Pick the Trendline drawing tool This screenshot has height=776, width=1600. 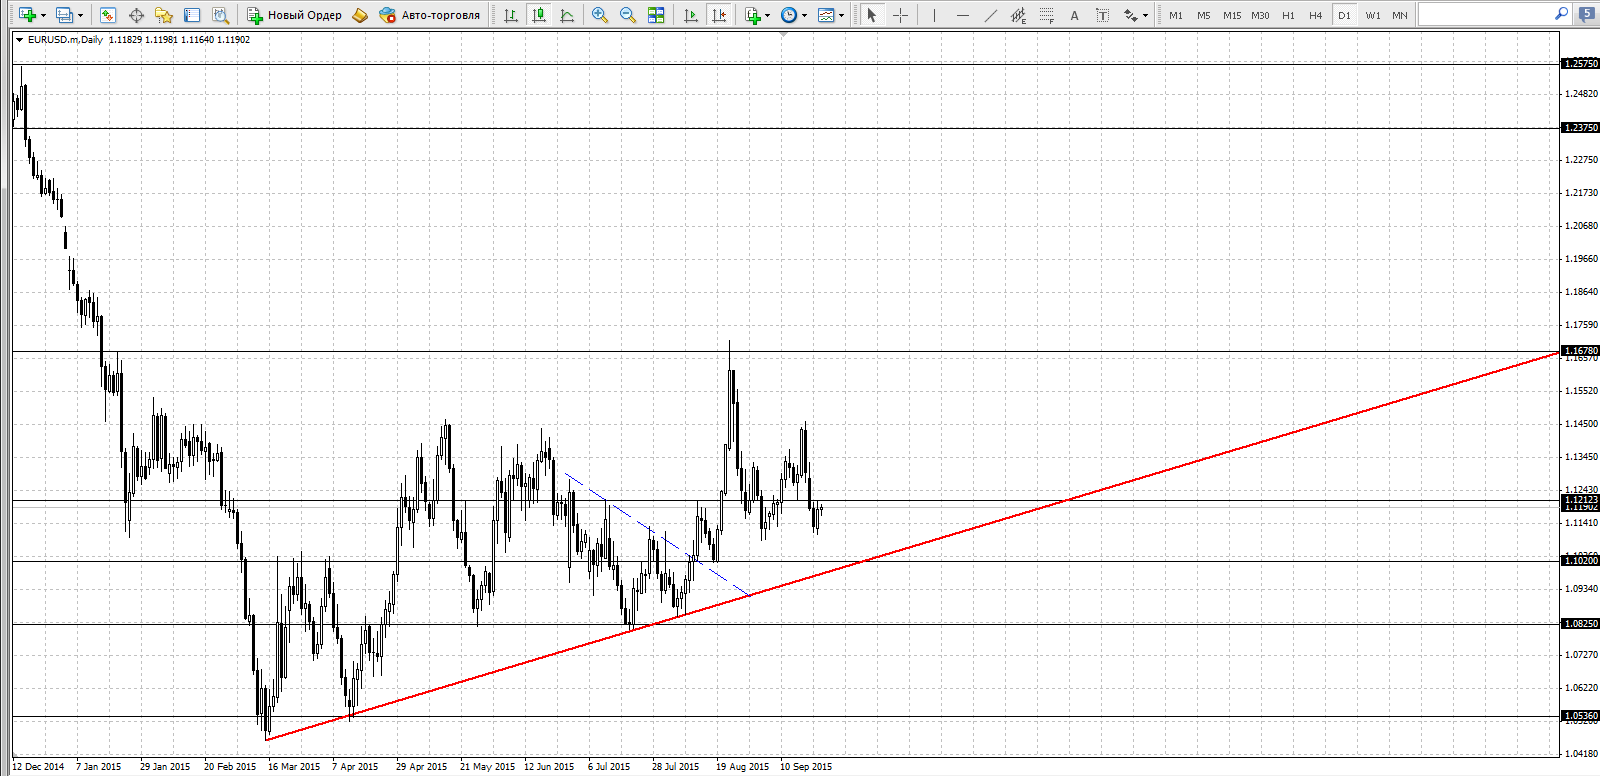tap(990, 15)
